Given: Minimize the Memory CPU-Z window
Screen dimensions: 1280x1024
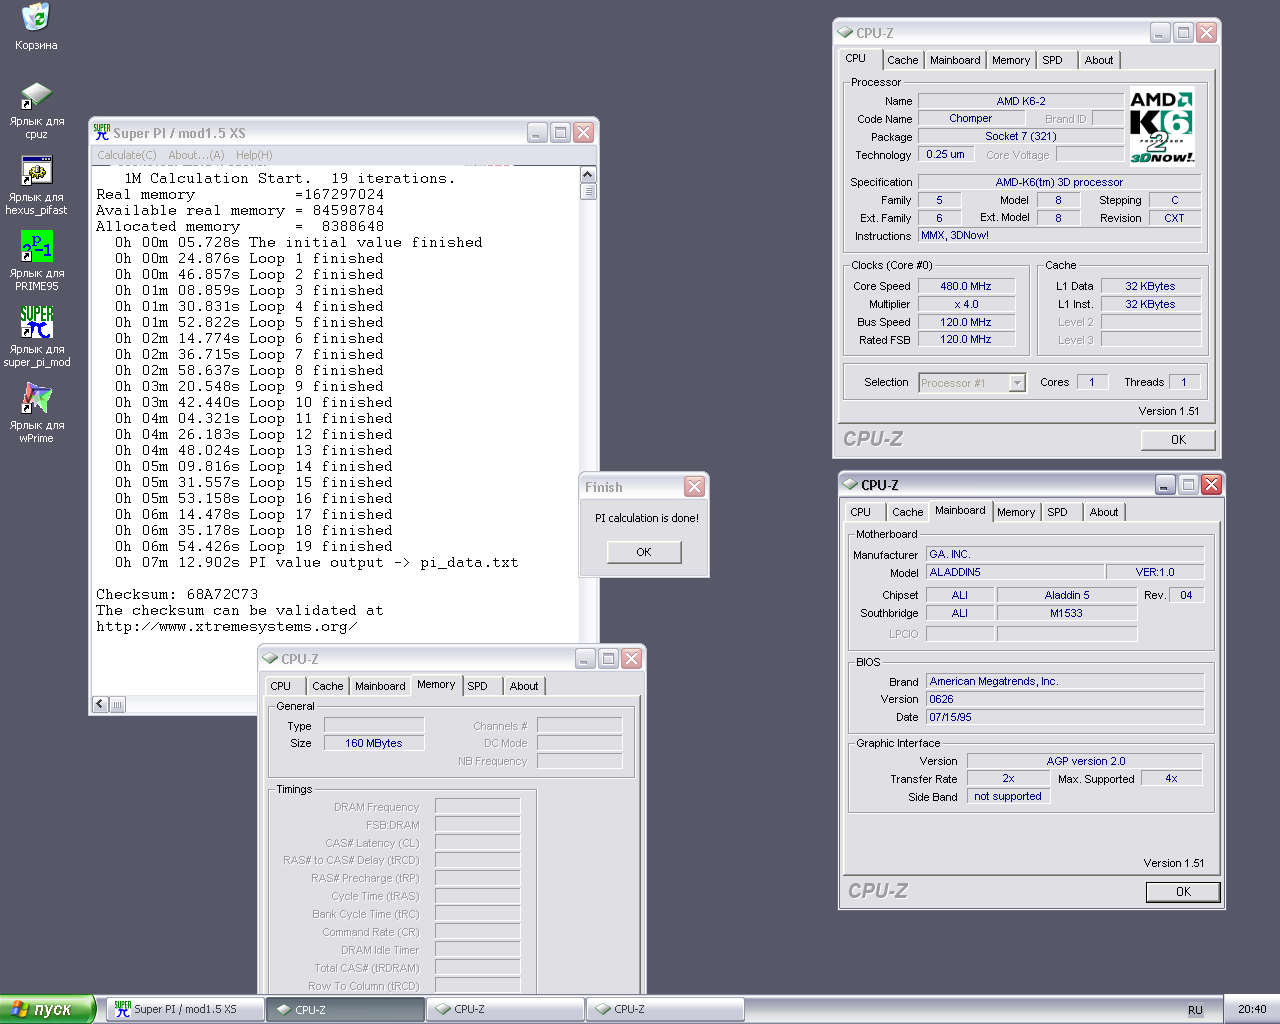Looking at the screenshot, I should pyautogui.click(x=585, y=658).
